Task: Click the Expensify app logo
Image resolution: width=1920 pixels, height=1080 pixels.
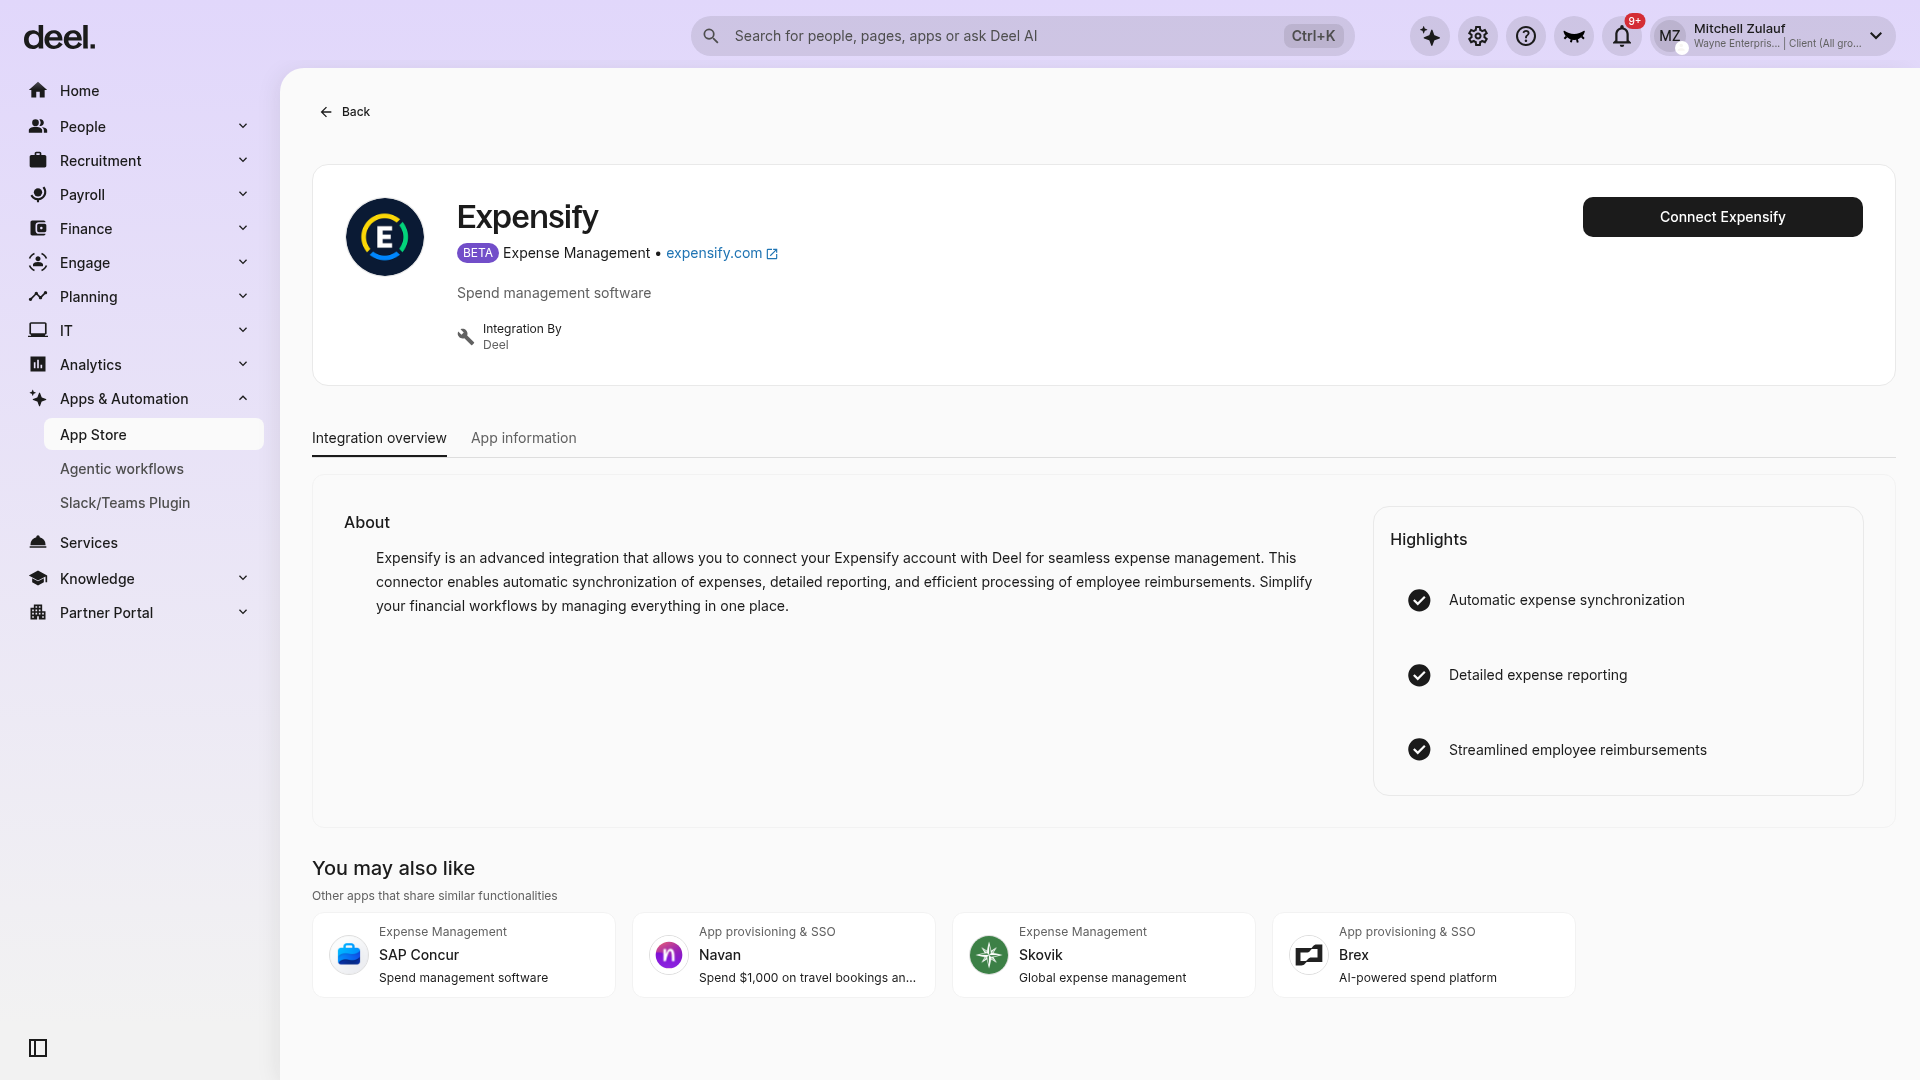Action: [385, 237]
